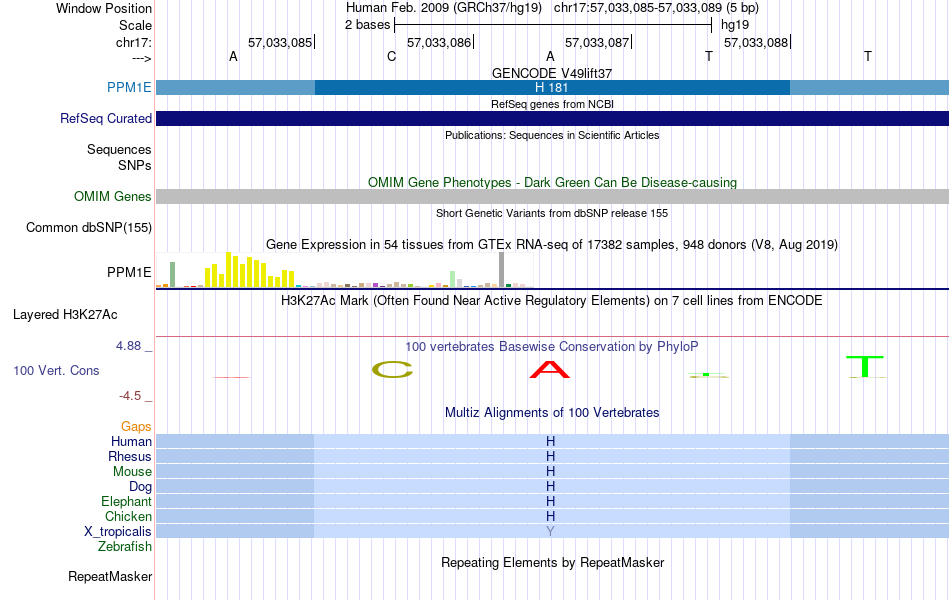Click the X_tropicalis alignment row label
The width and height of the screenshot is (950, 600).
tap(118, 532)
